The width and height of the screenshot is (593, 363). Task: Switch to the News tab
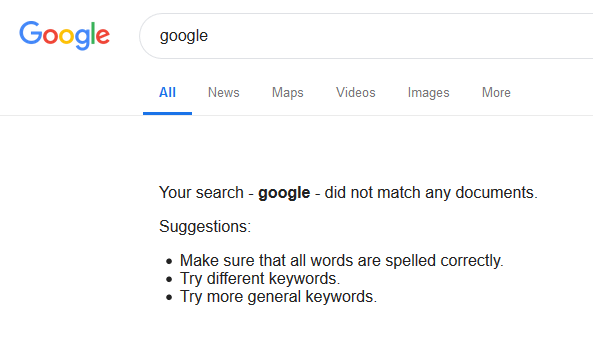click(x=224, y=92)
